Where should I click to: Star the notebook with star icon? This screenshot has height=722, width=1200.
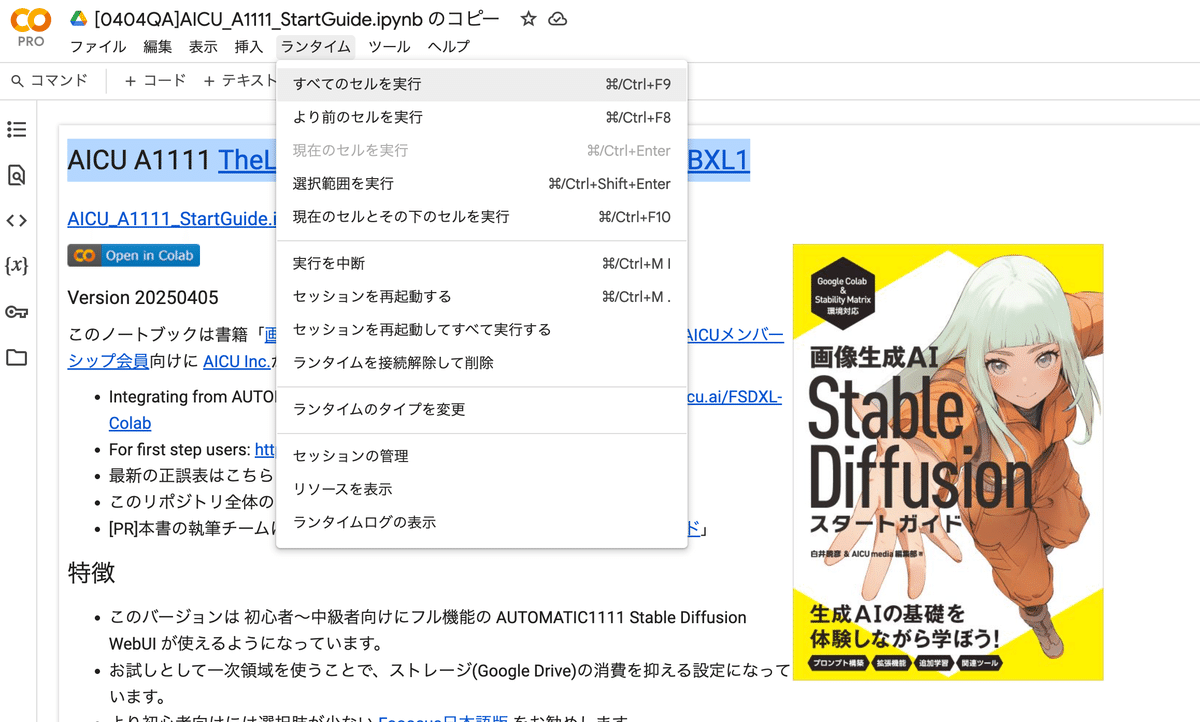(529, 19)
